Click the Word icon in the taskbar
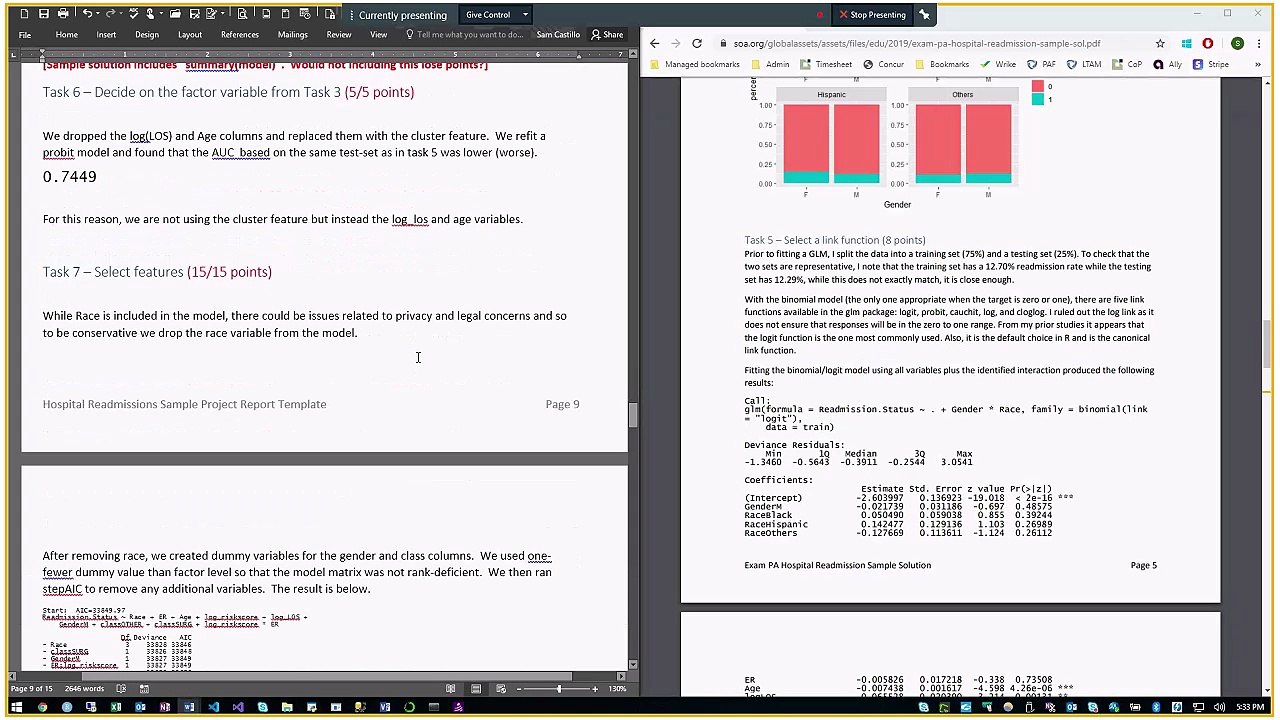 pyautogui.click(x=189, y=707)
